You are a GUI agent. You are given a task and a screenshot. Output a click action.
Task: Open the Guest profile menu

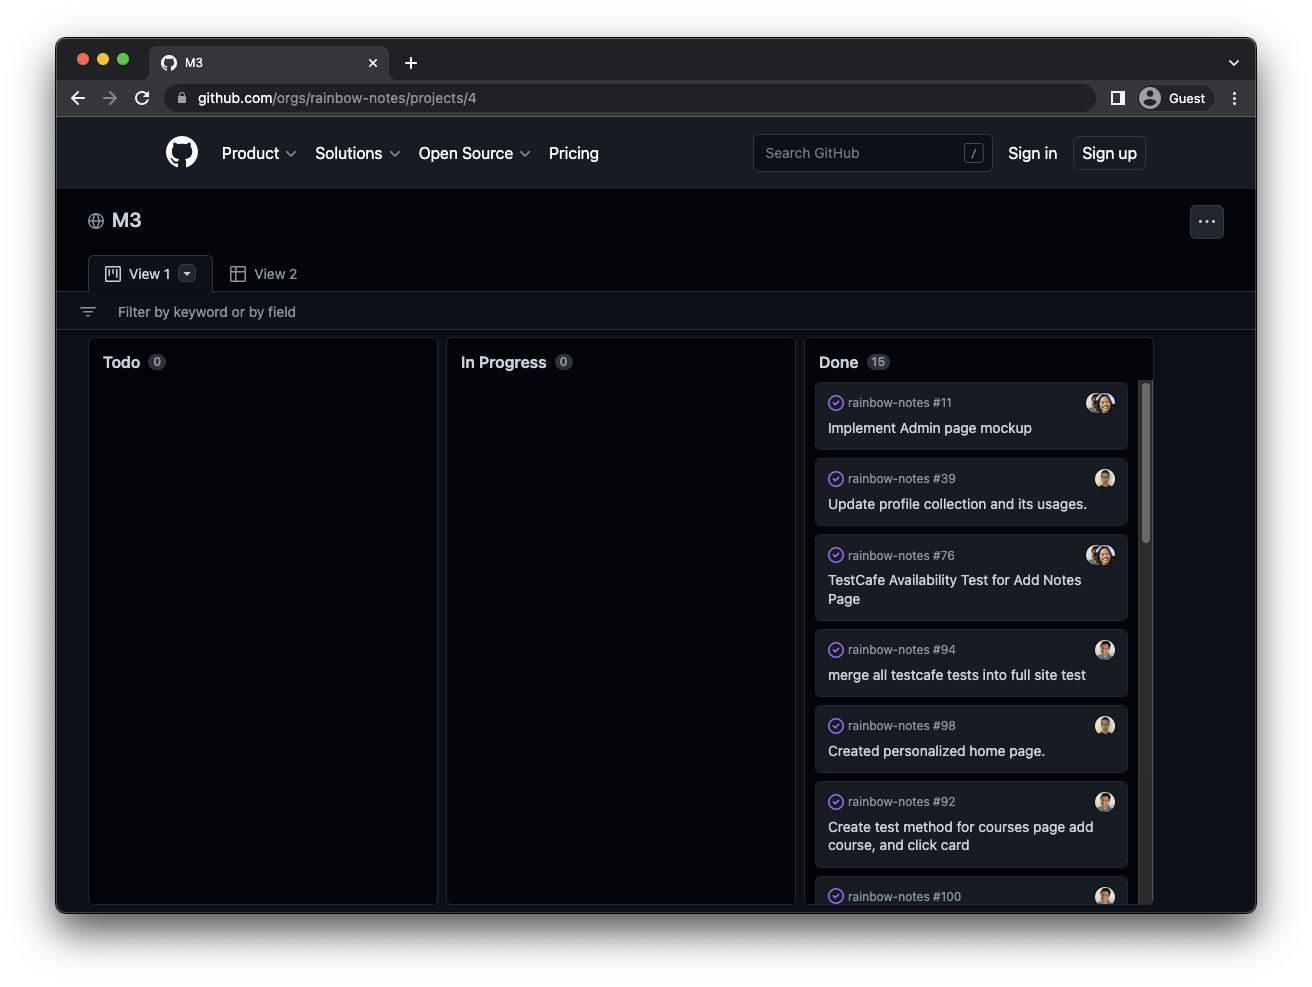click(1176, 98)
